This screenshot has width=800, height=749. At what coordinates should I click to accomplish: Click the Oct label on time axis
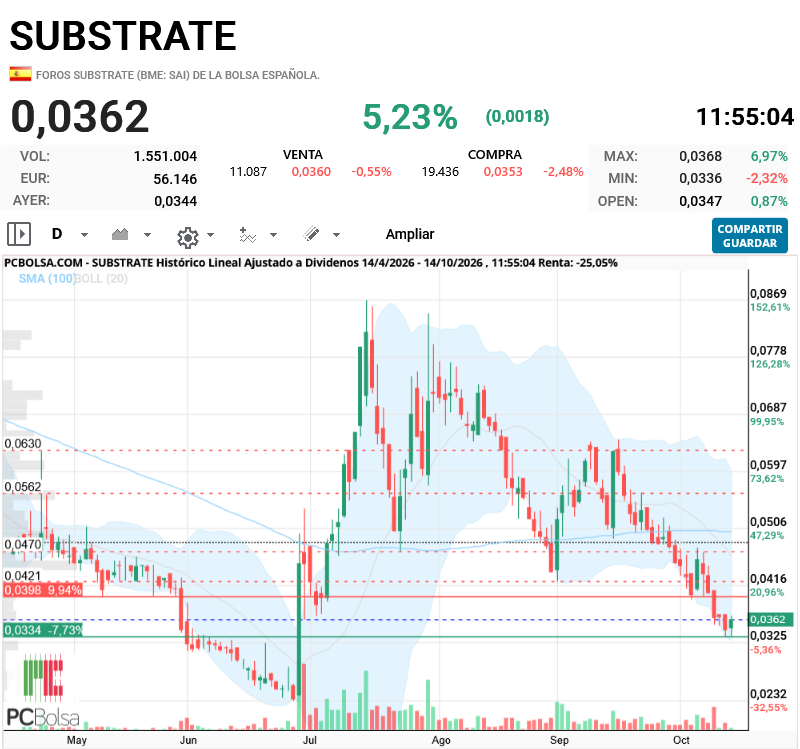tap(681, 740)
